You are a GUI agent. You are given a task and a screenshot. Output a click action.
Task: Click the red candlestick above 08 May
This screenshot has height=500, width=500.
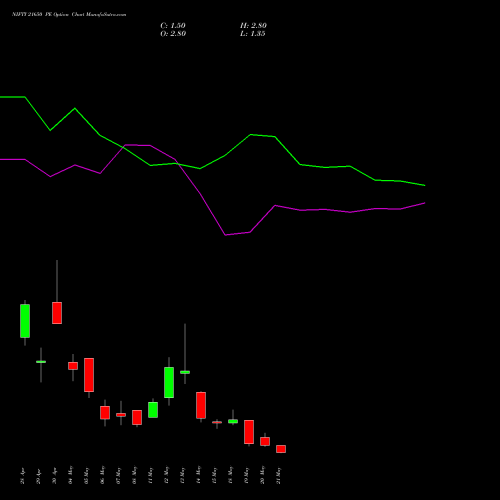tap(137, 417)
